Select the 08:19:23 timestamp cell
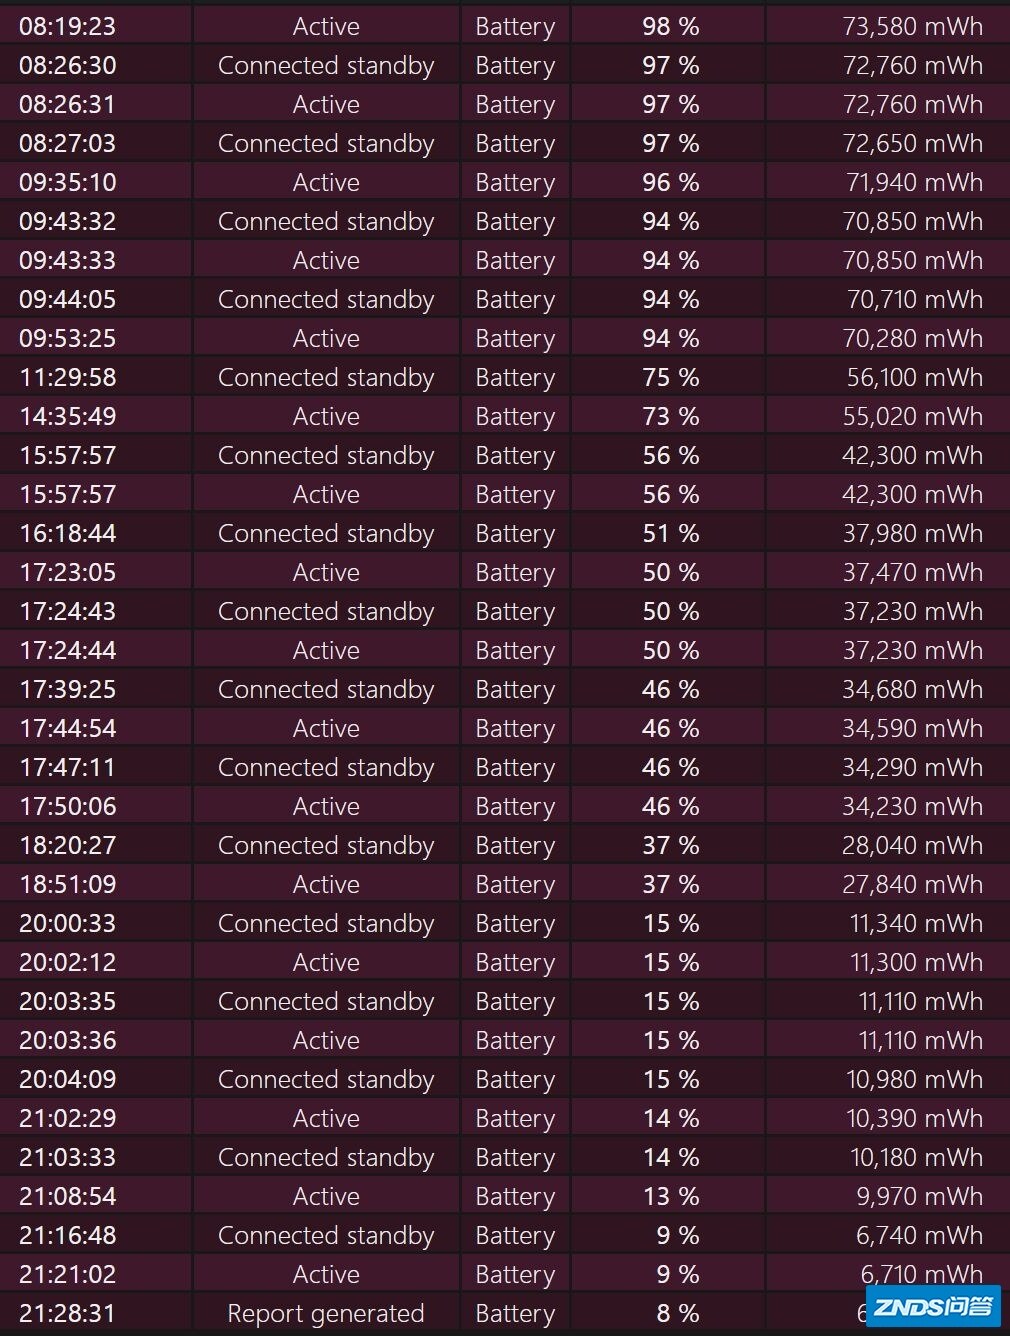1010x1336 pixels. tap(67, 27)
